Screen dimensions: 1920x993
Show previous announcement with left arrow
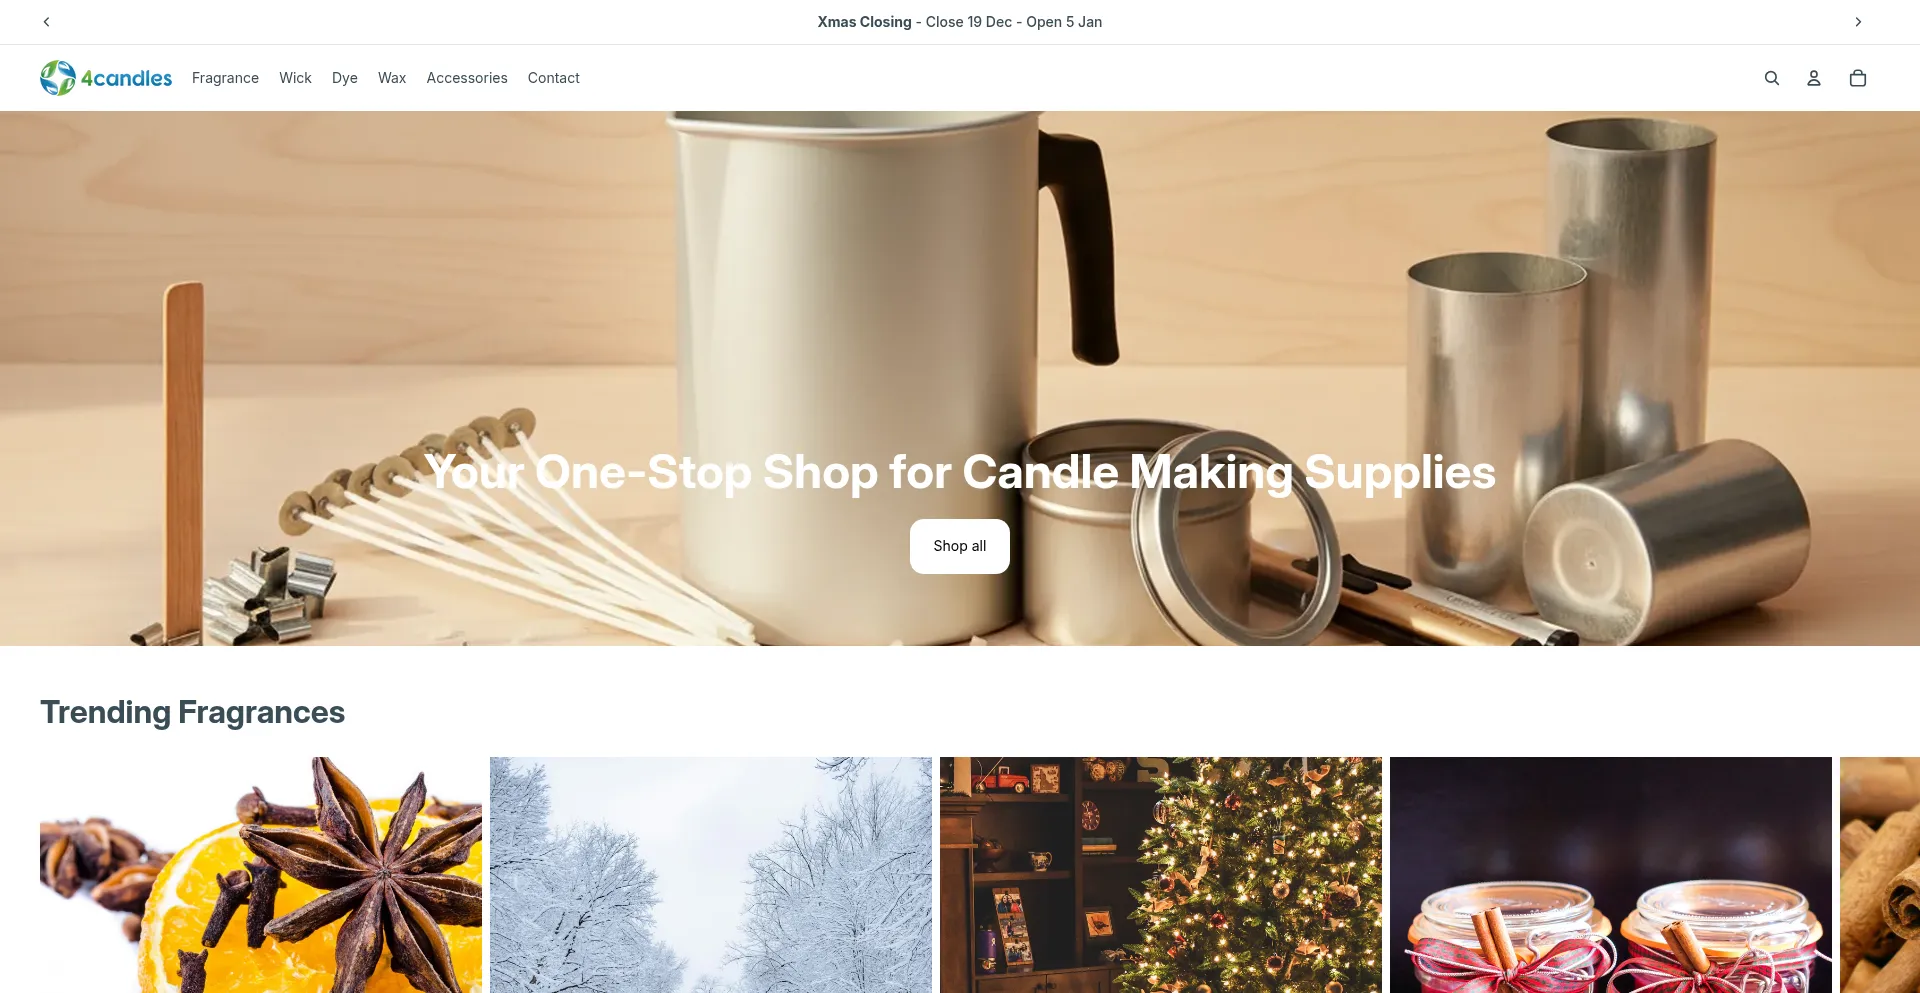pyautogui.click(x=46, y=22)
